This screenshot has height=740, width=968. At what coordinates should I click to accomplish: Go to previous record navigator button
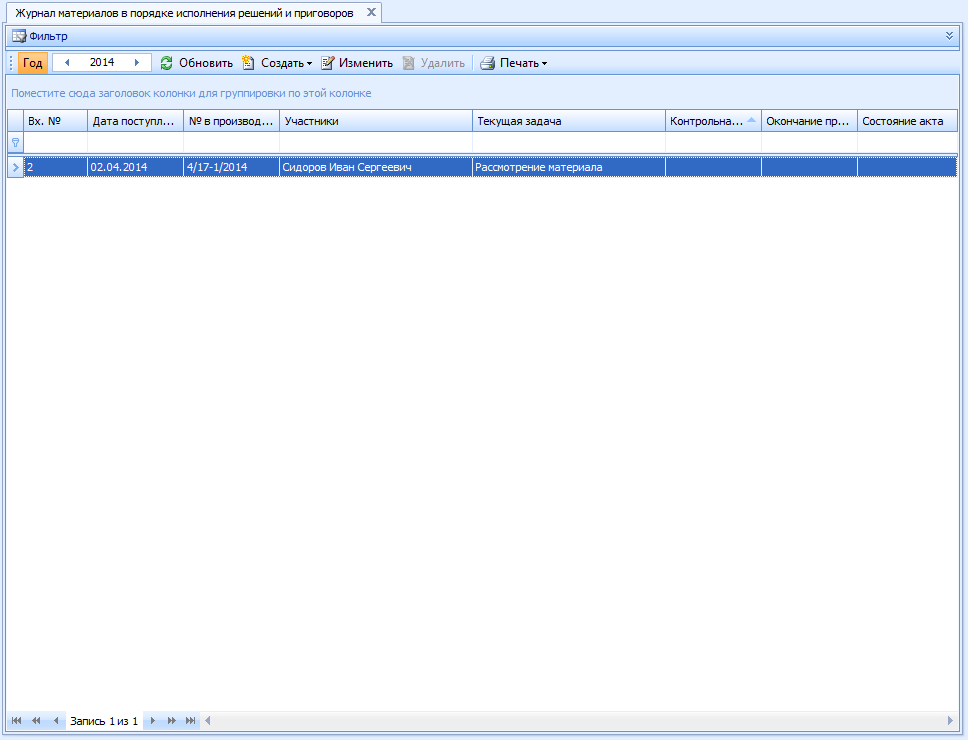pos(56,720)
